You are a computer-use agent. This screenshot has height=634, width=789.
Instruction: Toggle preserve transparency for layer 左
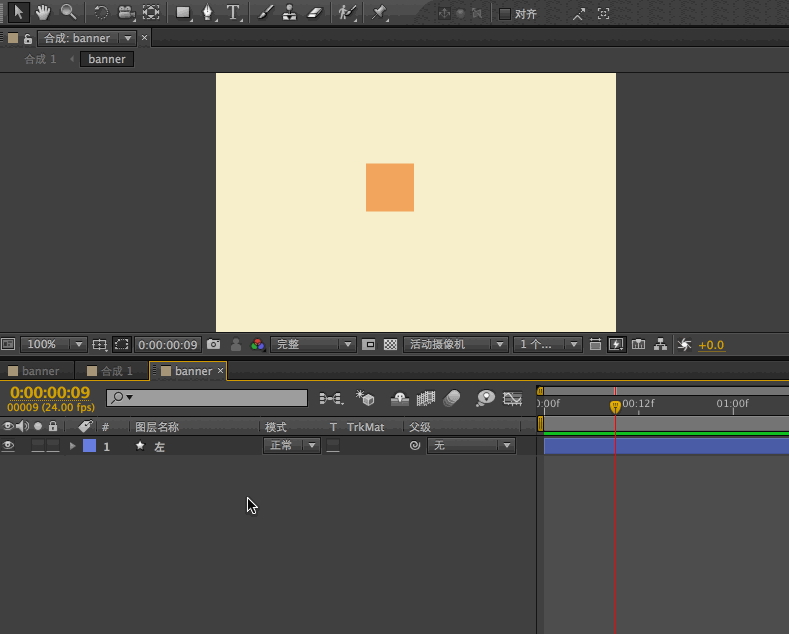click(x=333, y=446)
